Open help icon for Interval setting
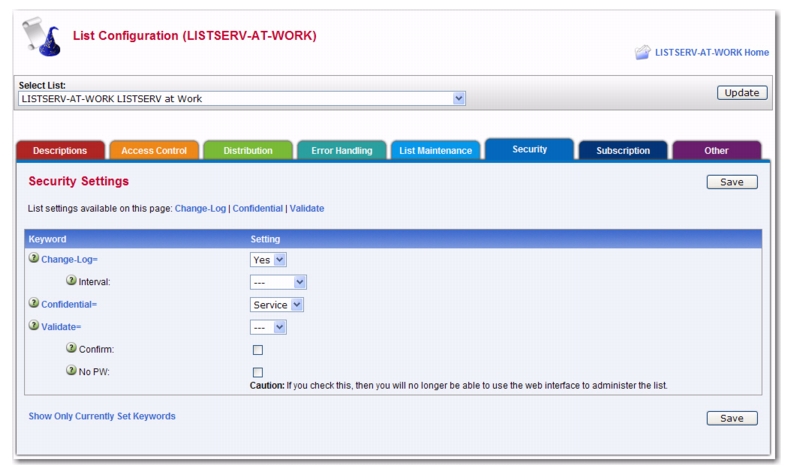This screenshot has width=788, height=475. (x=71, y=280)
